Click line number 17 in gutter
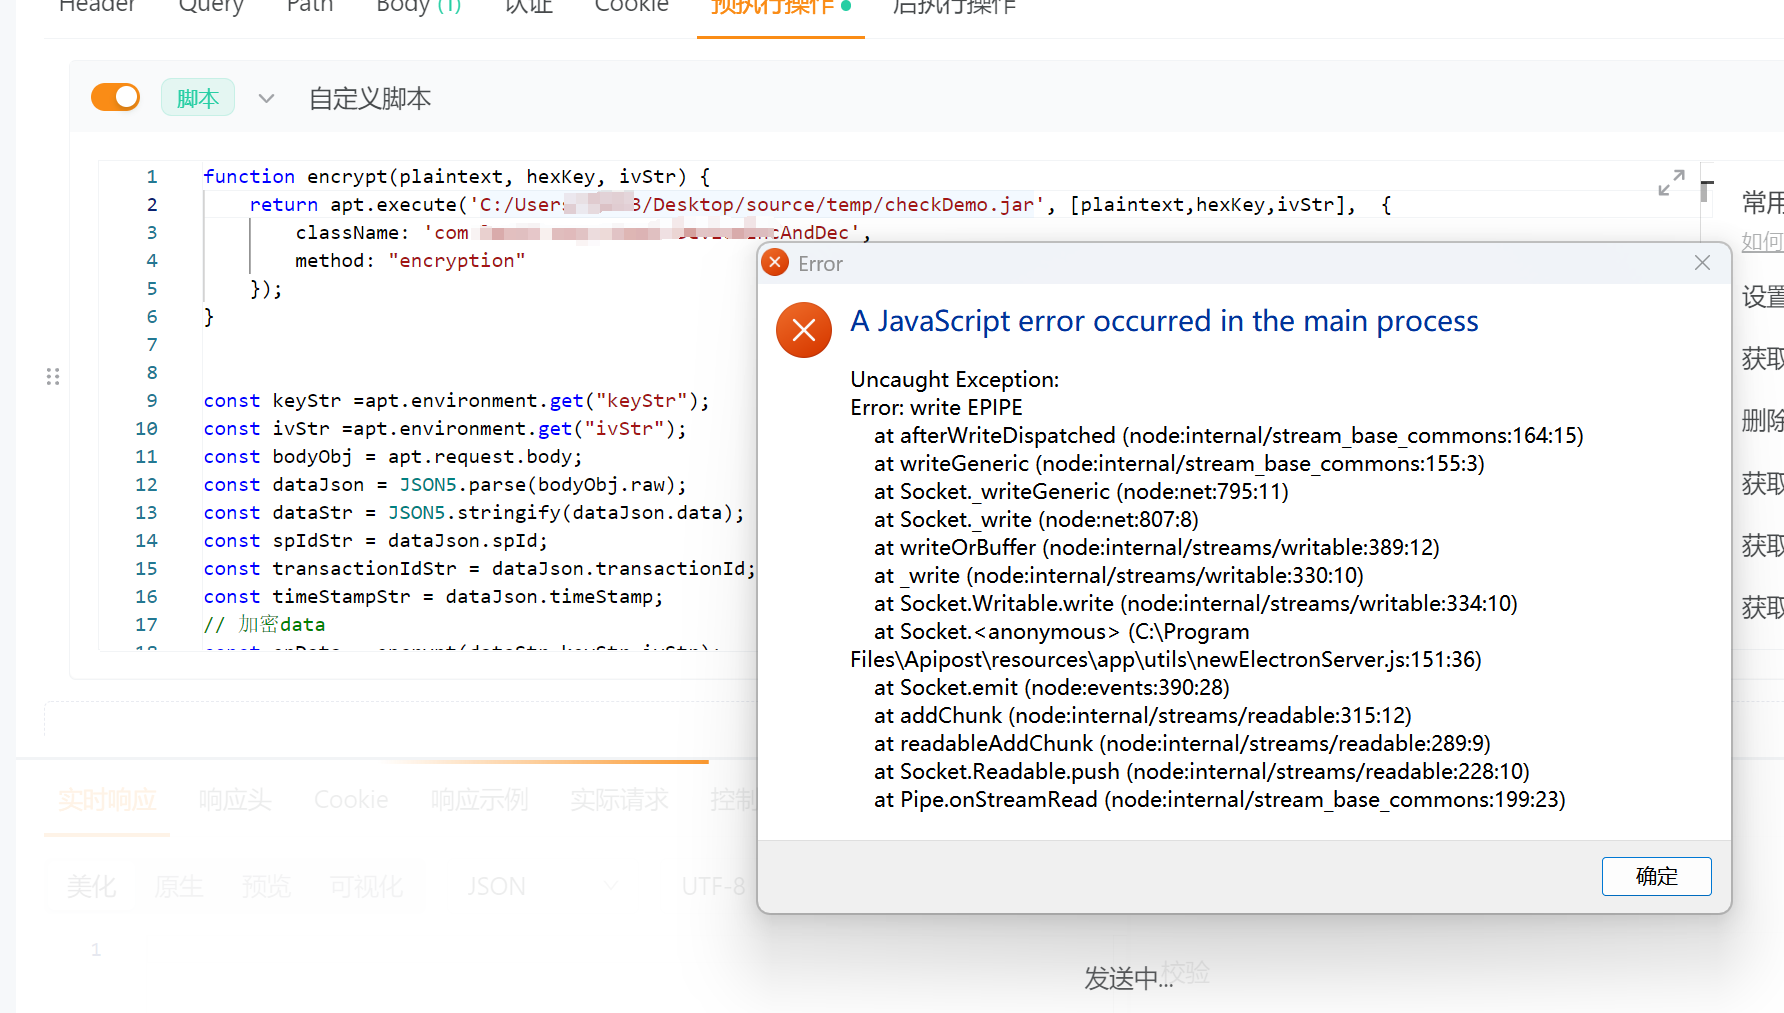This screenshot has height=1013, width=1784. 146,625
